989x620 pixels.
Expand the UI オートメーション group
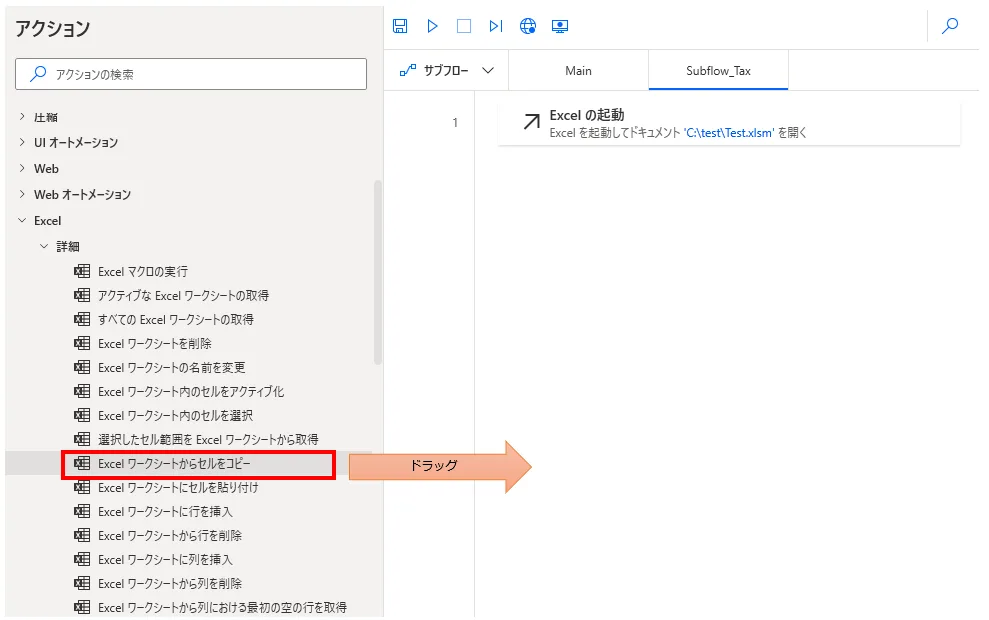pyautogui.click(x=22, y=143)
